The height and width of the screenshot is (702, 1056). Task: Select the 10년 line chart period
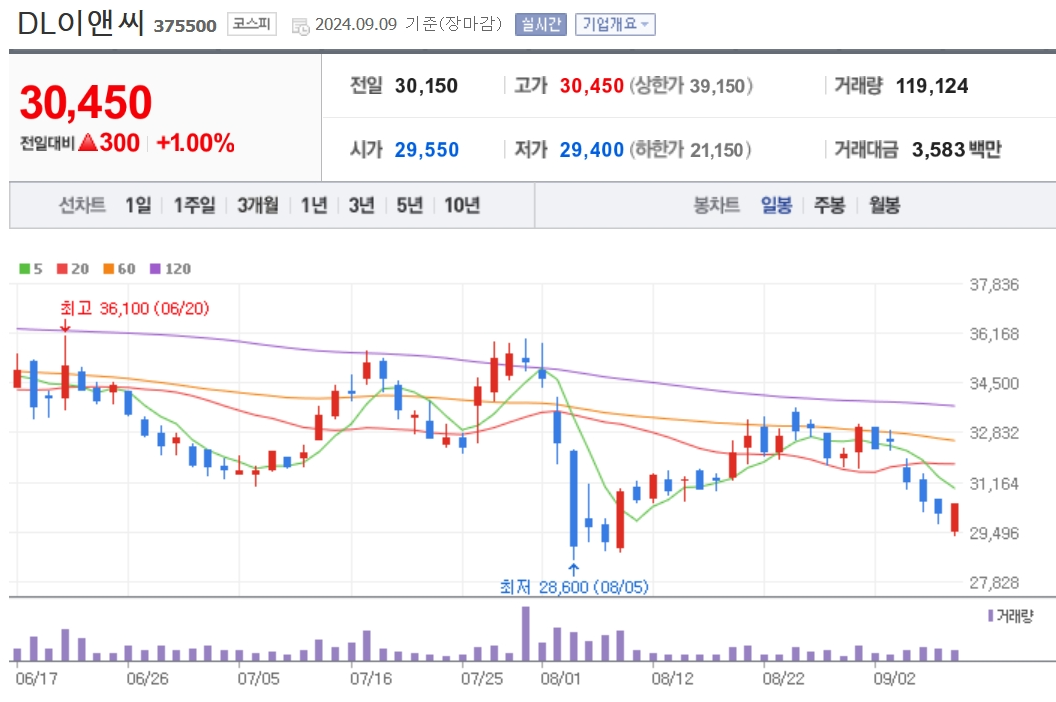point(462,205)
